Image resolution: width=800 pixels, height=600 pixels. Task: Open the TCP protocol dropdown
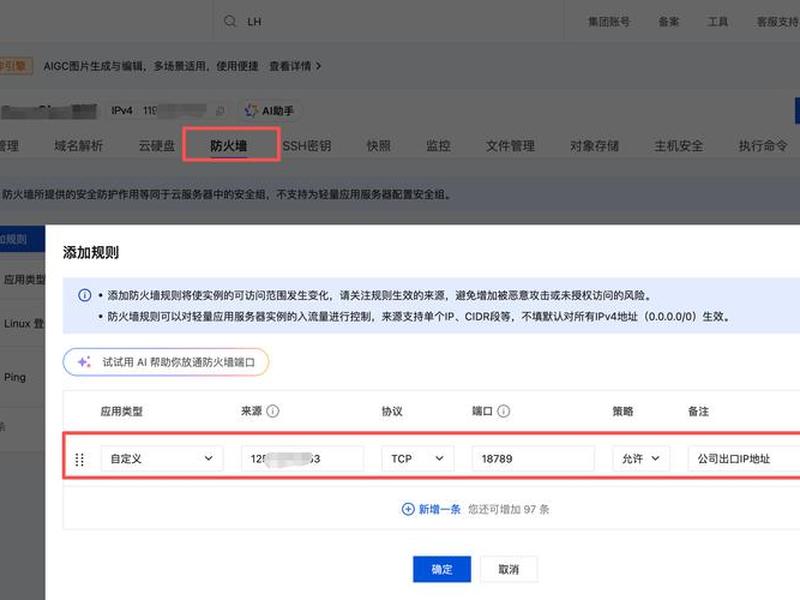pyautogui.click(x=417, y=459)
